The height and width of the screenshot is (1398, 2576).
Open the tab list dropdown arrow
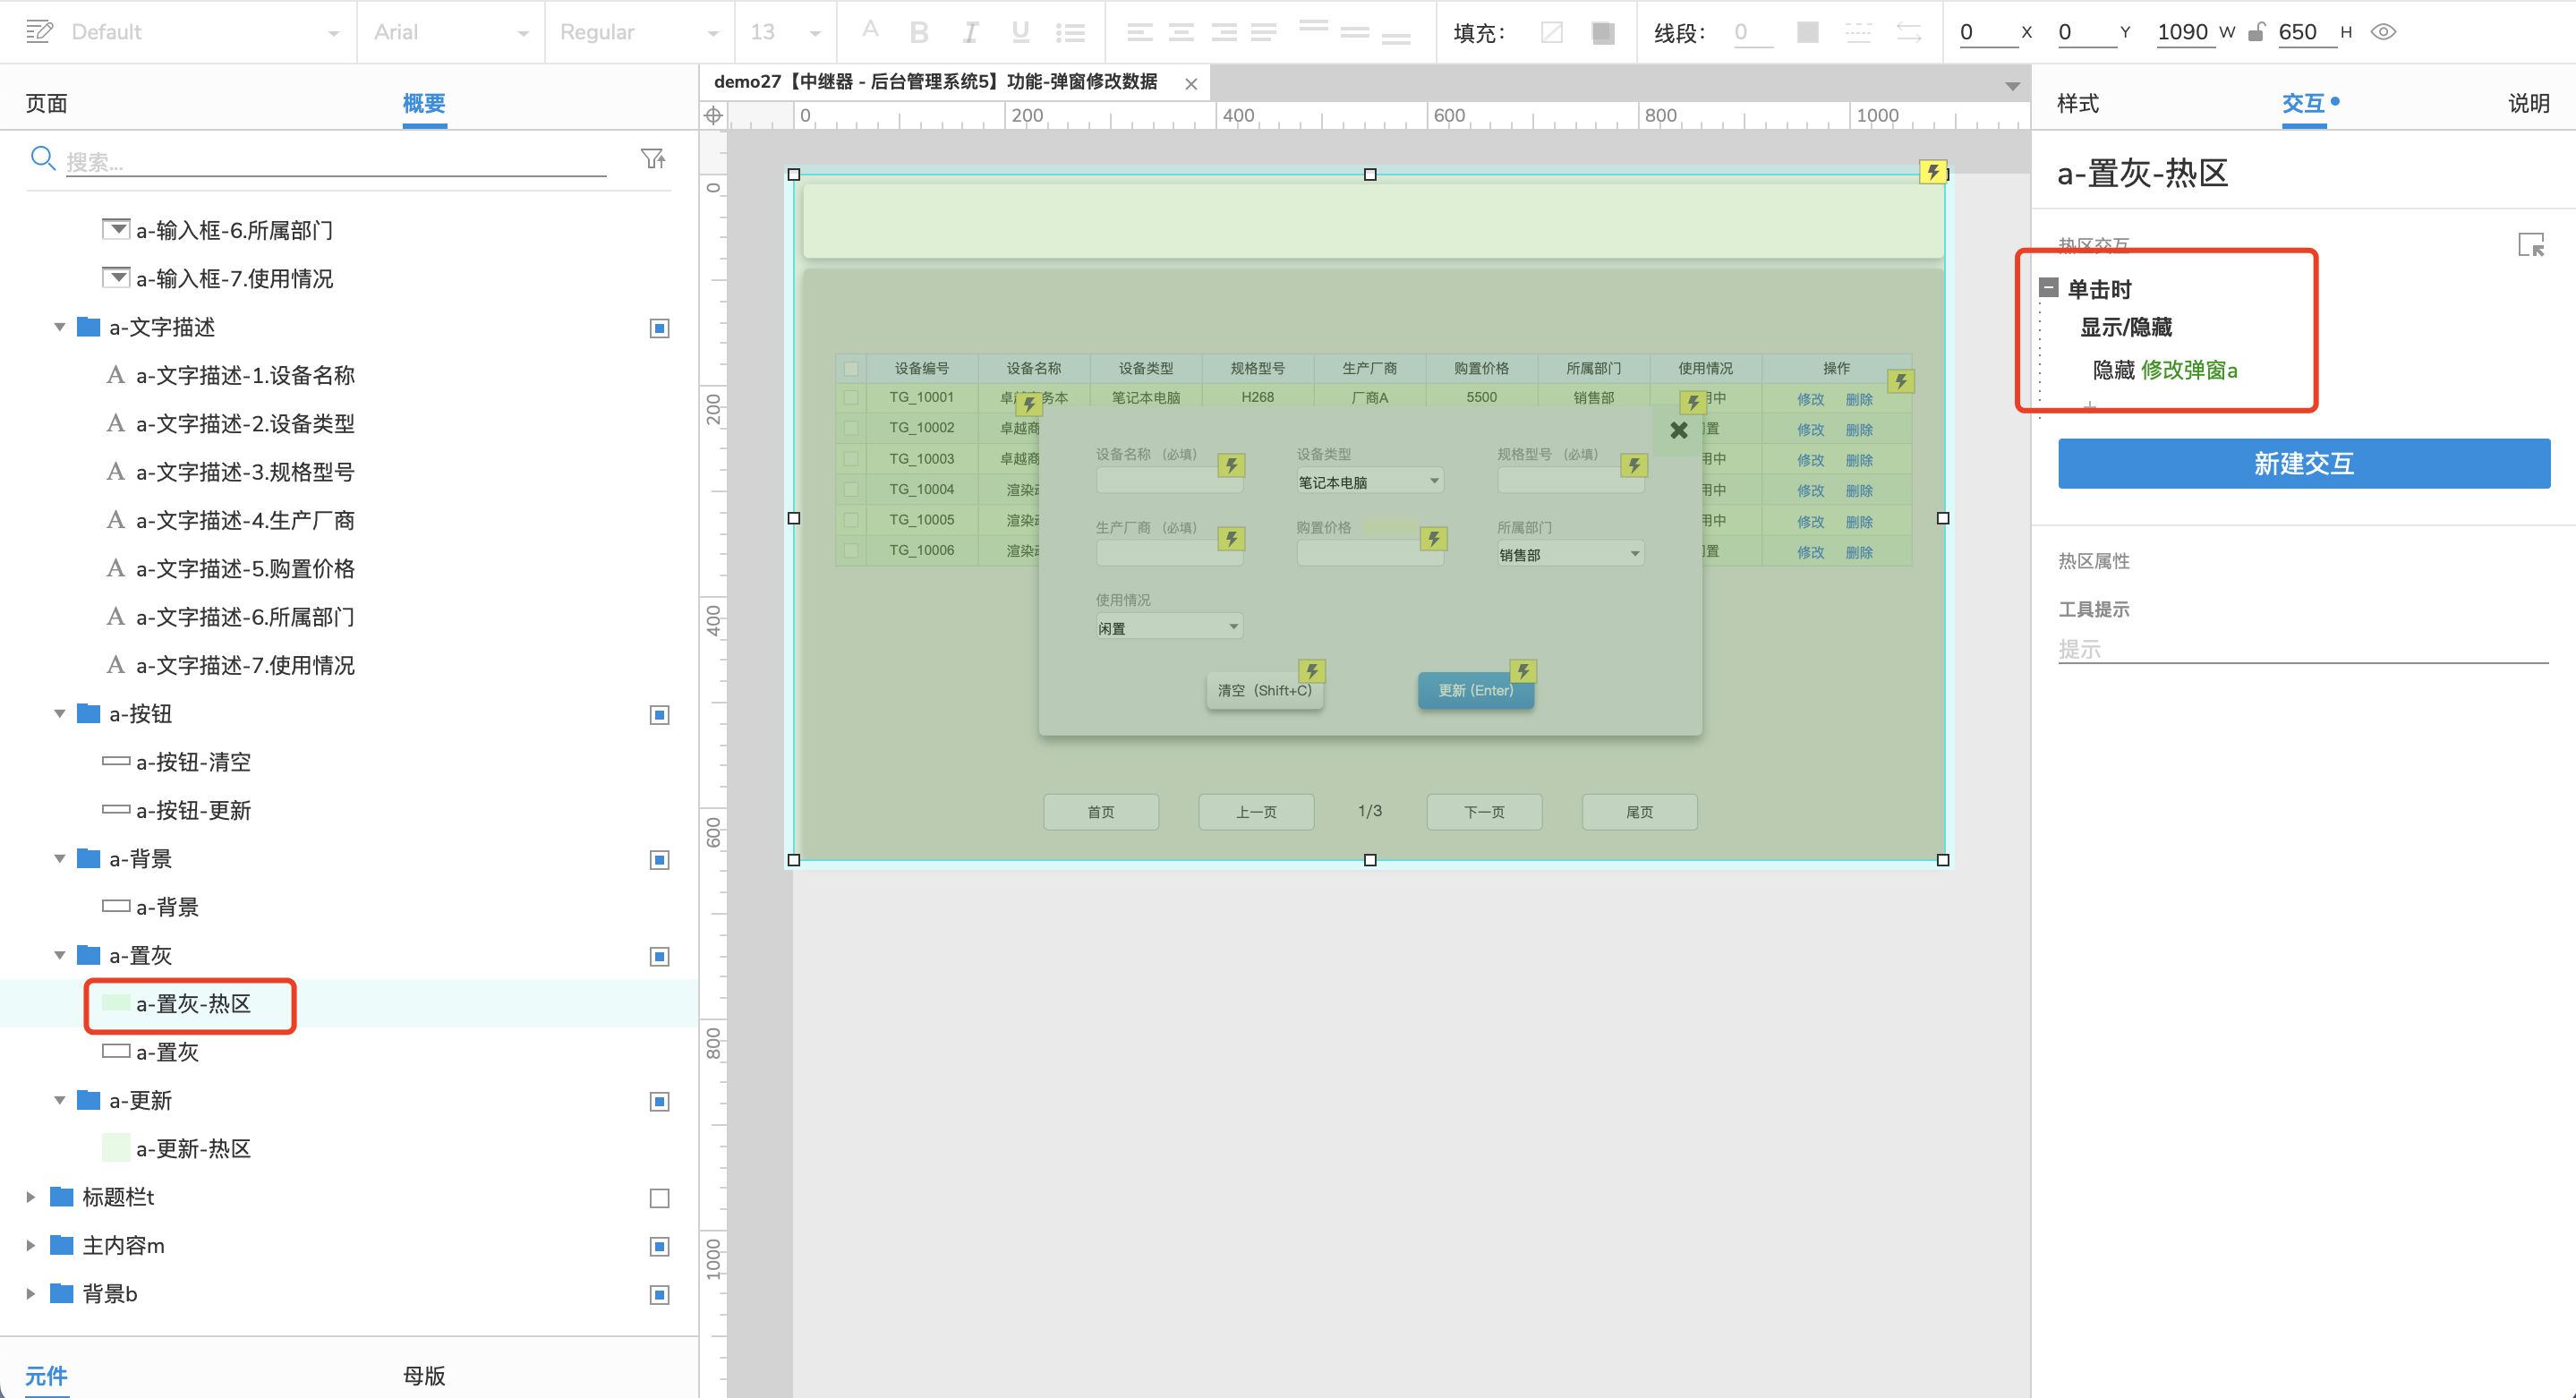click(2012, 86)
